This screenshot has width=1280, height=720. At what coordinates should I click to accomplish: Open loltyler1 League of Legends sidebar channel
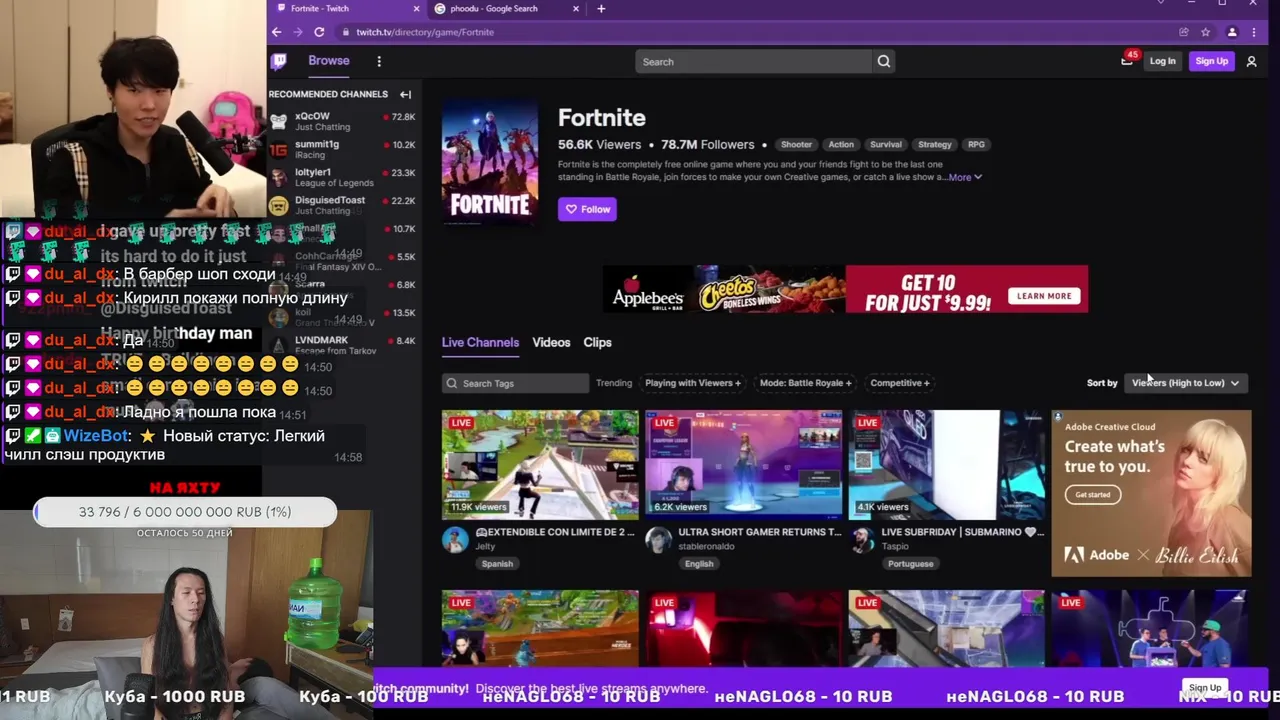click(343, 177)
